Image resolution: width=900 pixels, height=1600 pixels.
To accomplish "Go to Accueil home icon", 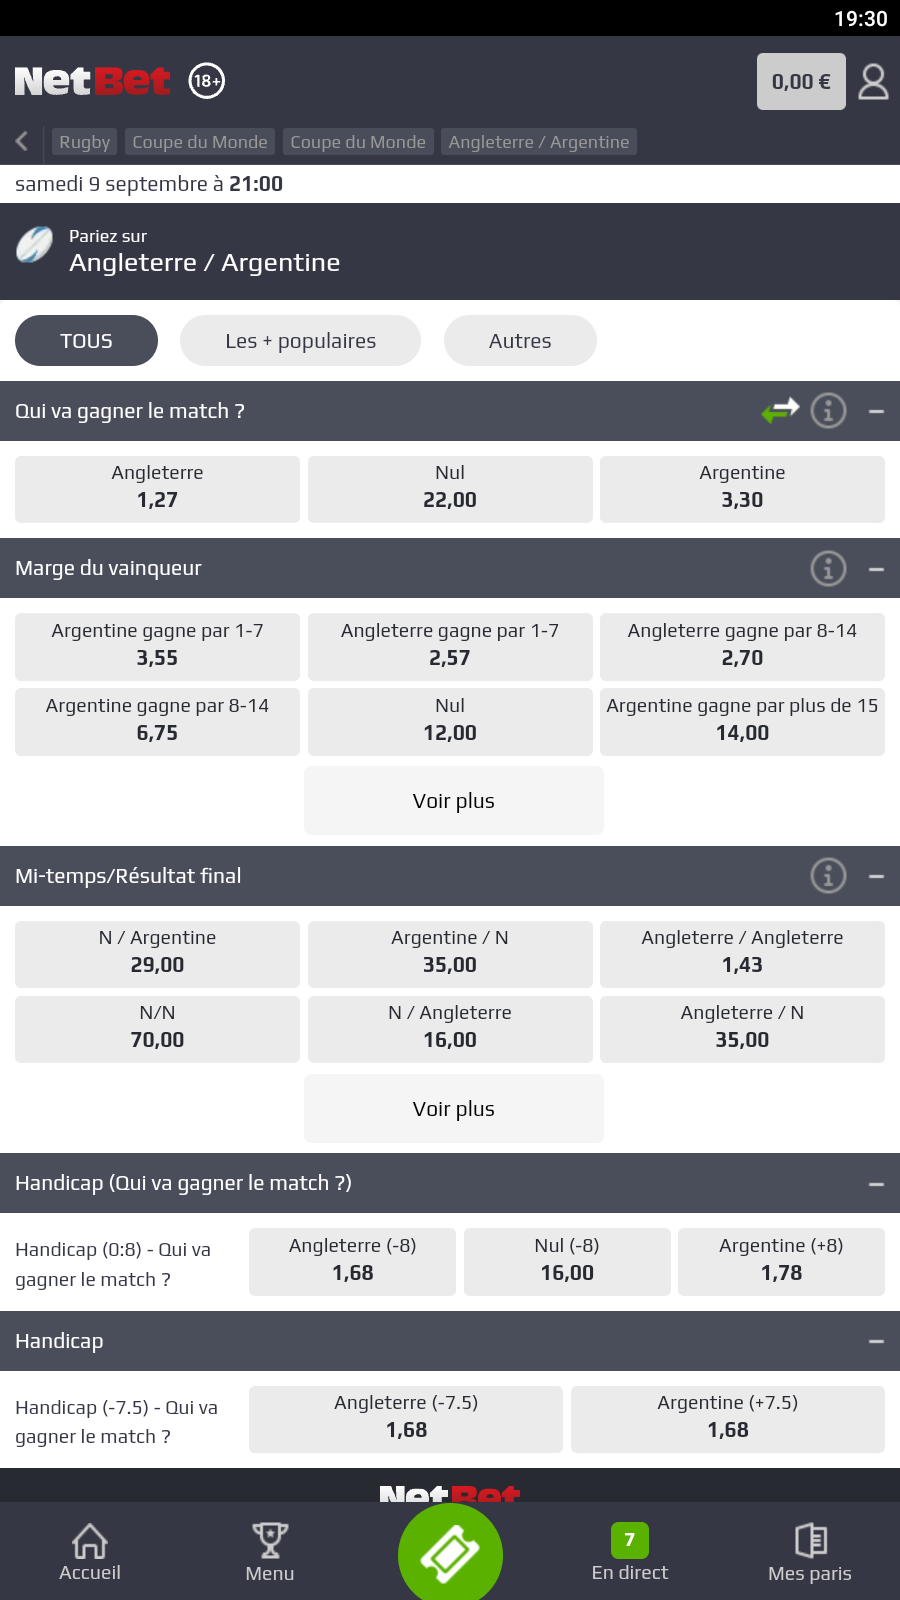I will pos(90,1553).
